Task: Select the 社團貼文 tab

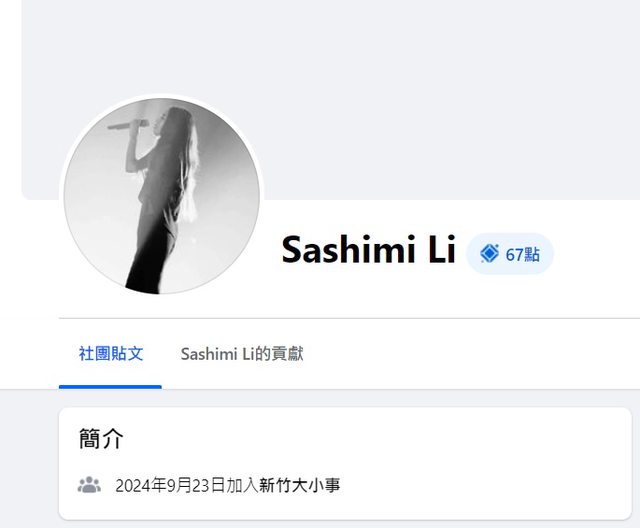Action: tap(111, 354)
